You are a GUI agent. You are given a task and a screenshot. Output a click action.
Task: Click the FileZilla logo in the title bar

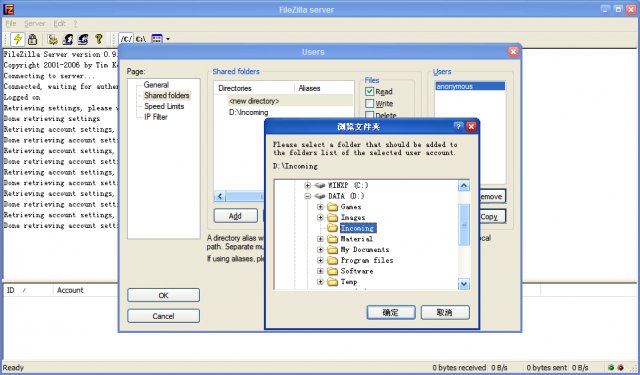pyautogui.click(x=8, y=9)
